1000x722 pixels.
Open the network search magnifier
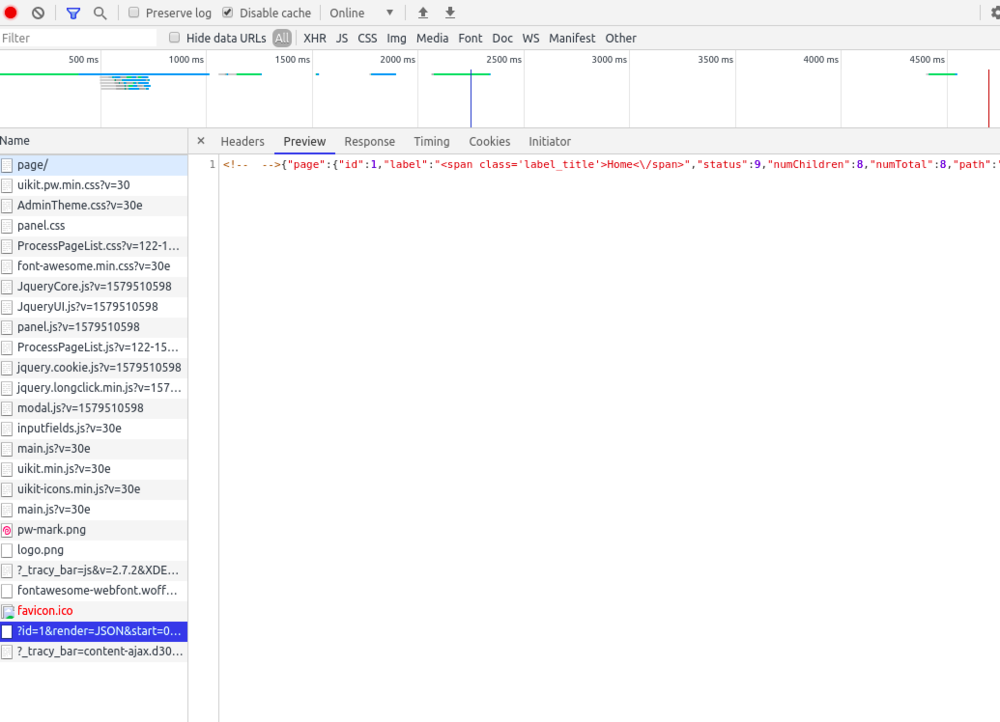pos(100,13)
